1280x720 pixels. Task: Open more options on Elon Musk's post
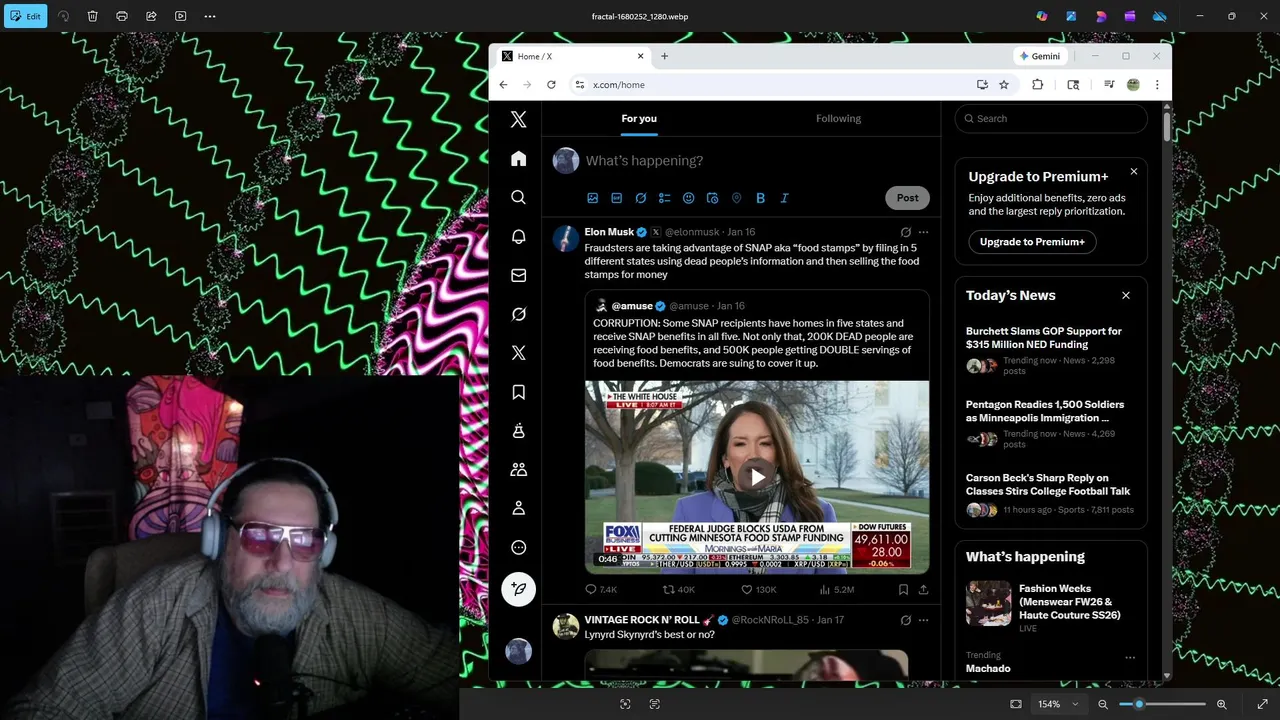pos(923,232)
